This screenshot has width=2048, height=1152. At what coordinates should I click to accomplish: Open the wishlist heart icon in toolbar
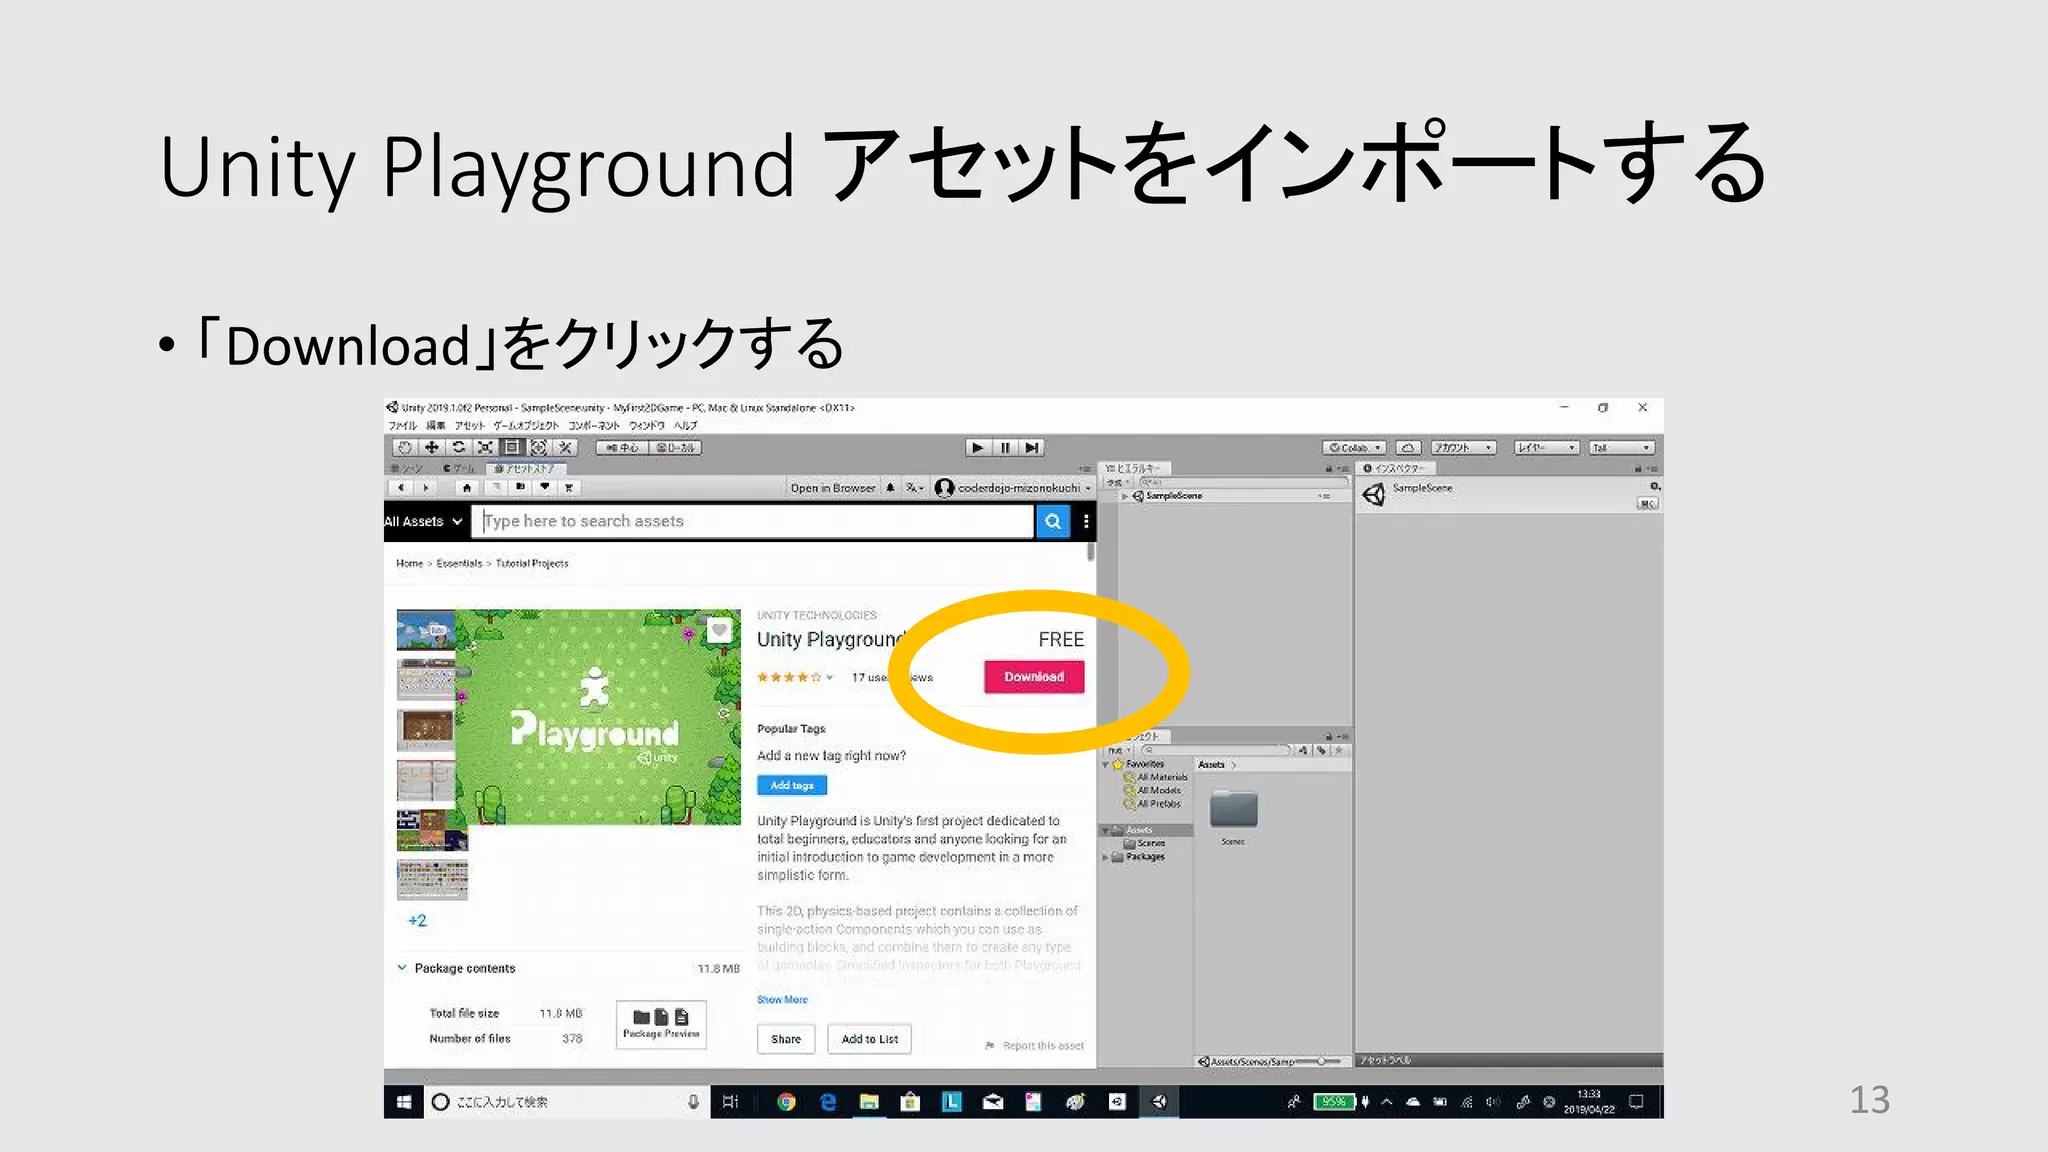tap(545, 488)
